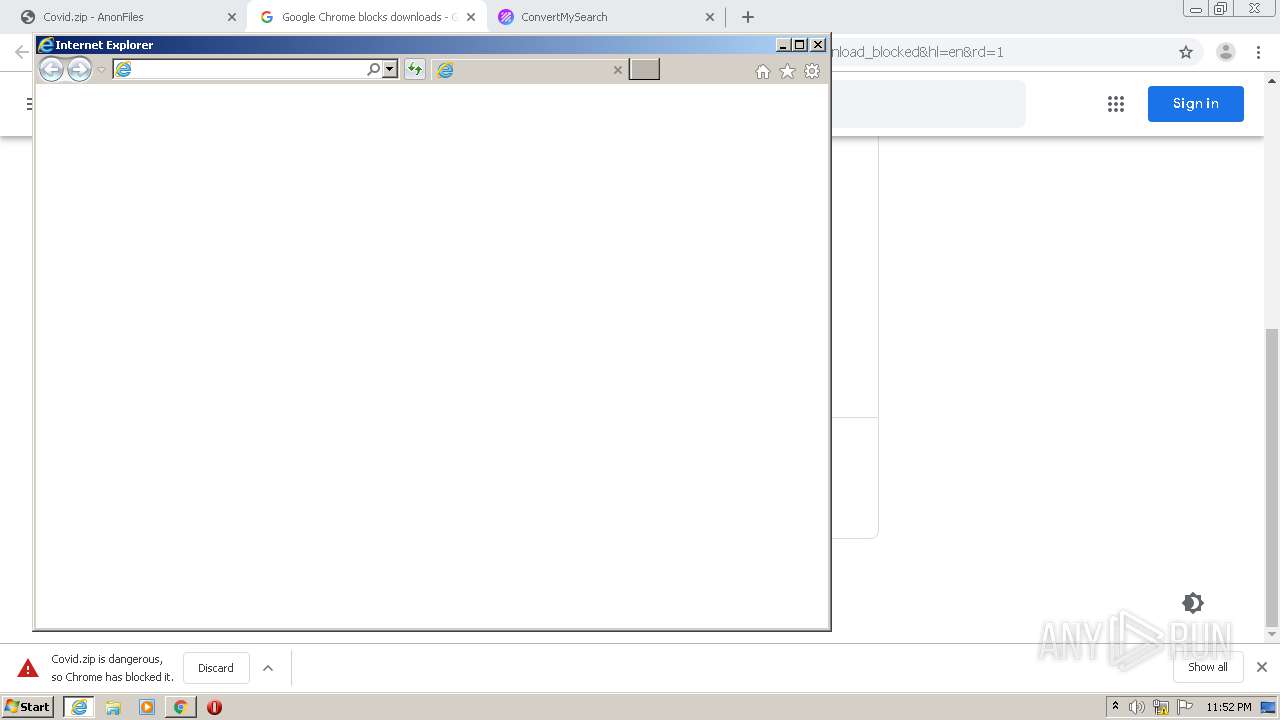Focus the Internet Explorer address bar

tap(240, 69)
